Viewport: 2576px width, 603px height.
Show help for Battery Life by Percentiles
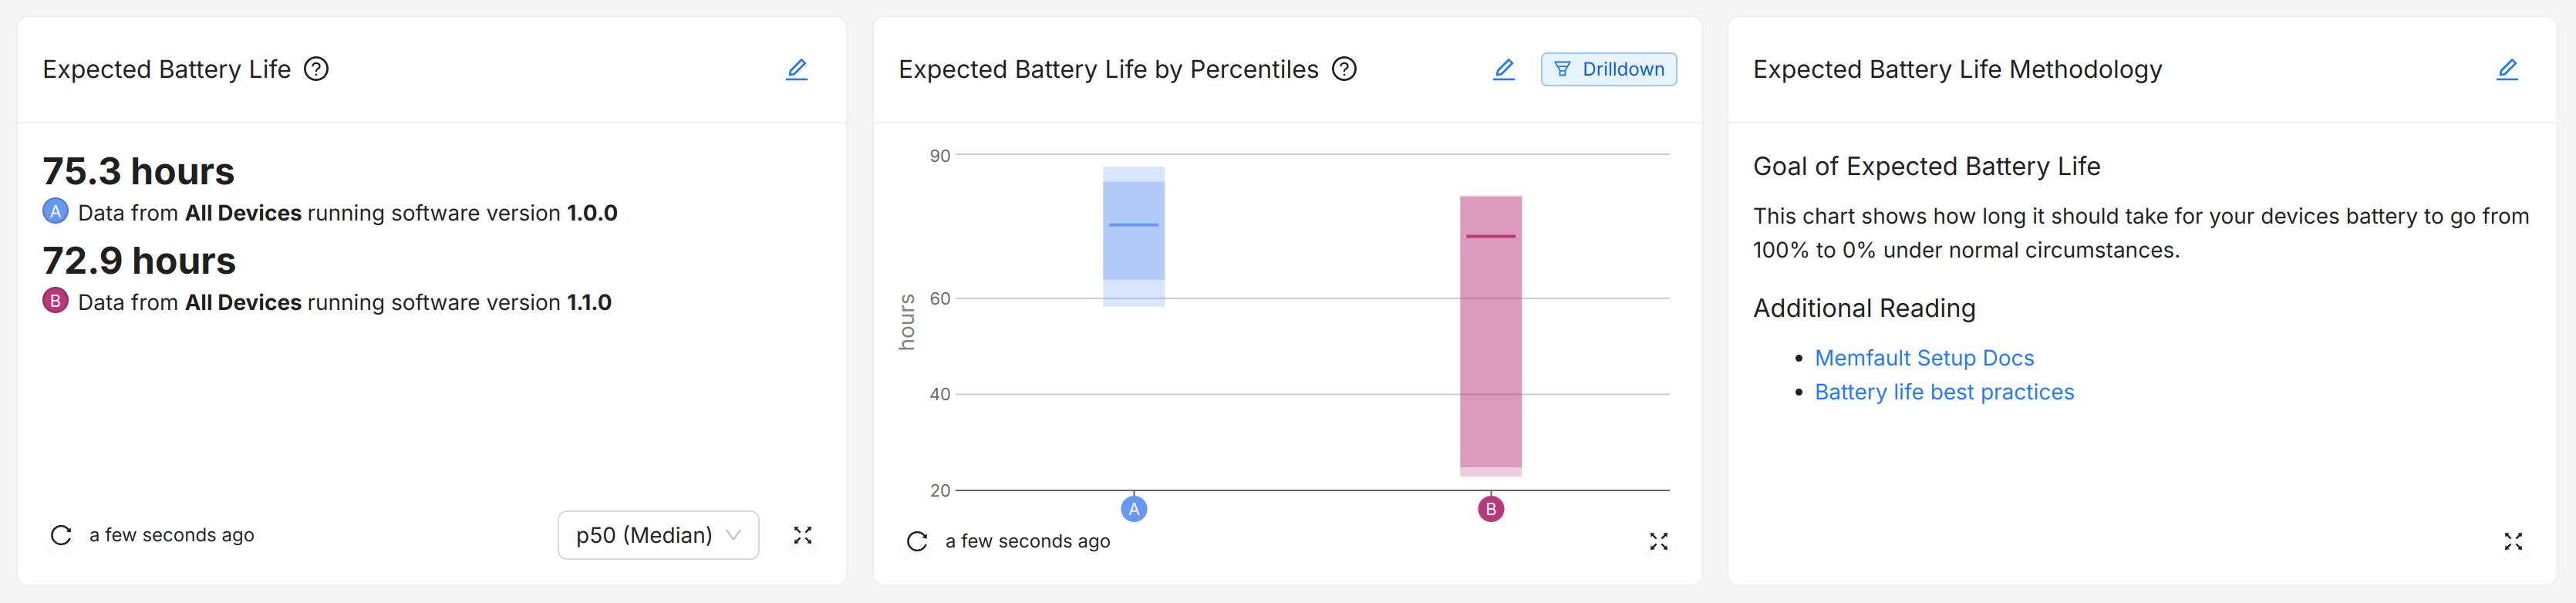point(1344,70)
